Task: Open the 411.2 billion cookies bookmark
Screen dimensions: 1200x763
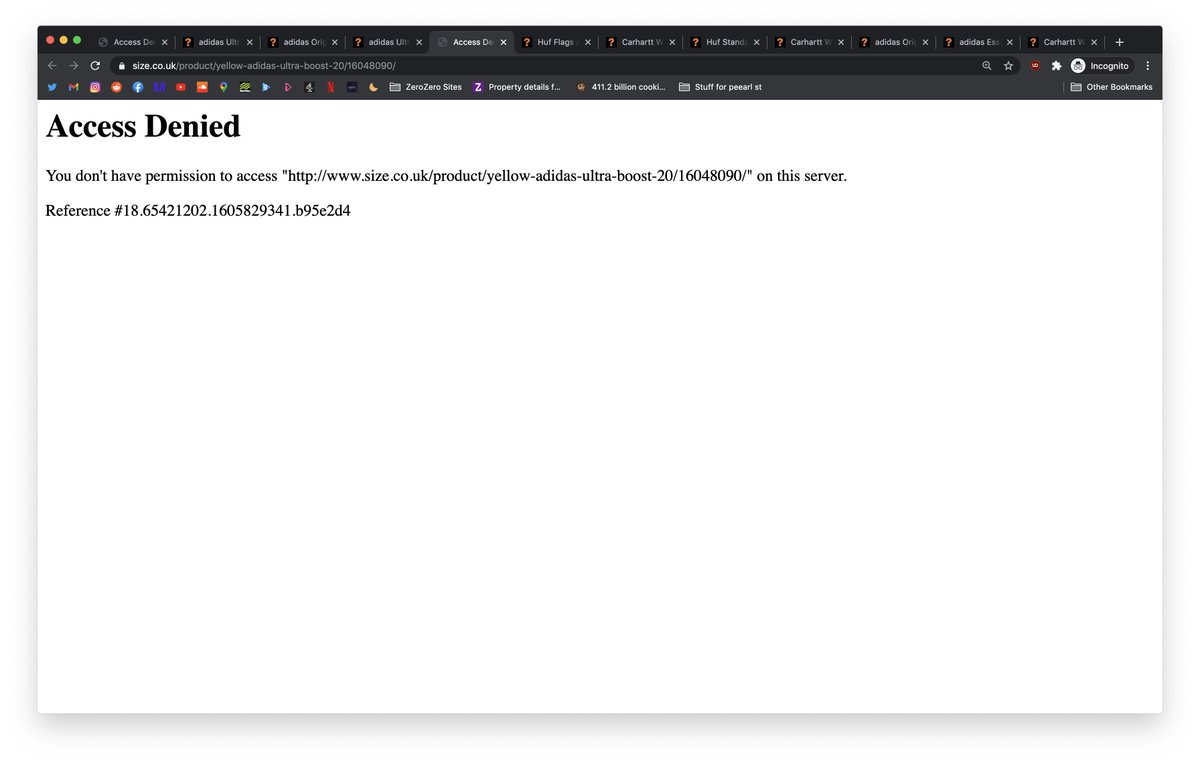Action: [620, 87]
